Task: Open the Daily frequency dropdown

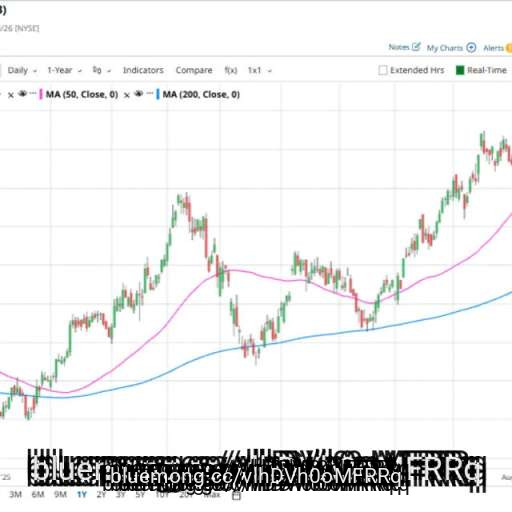Action: pos(22,70)
